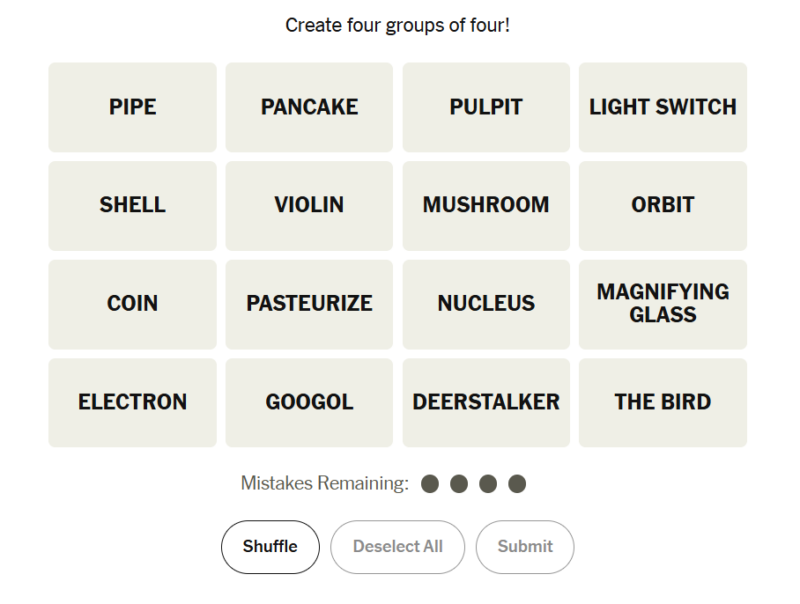The width and height of the screenshot is (800, 604).
Task: Select the PANCAKE word tile
Action: pyautogui.click(x=309, y=107)
